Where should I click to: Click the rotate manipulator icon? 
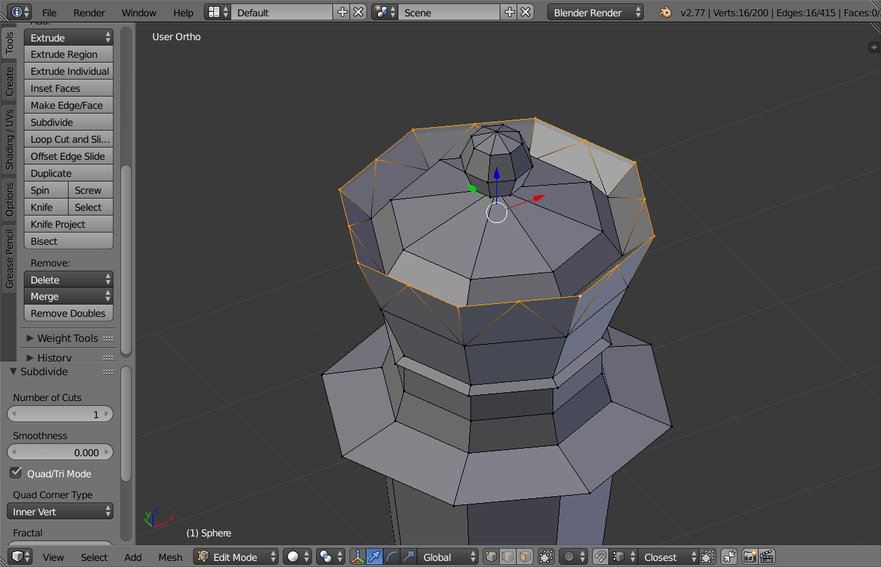(x=392, y=557)
